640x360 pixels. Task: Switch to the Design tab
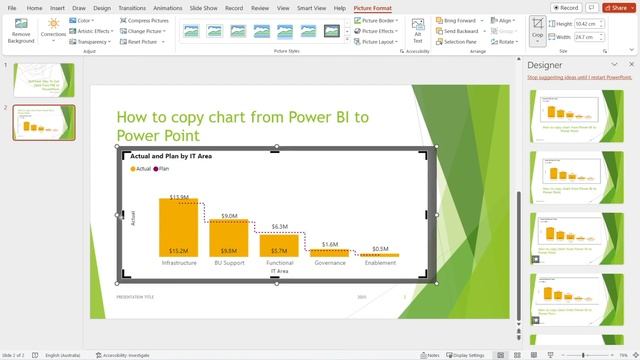click(x=102, y=8)
